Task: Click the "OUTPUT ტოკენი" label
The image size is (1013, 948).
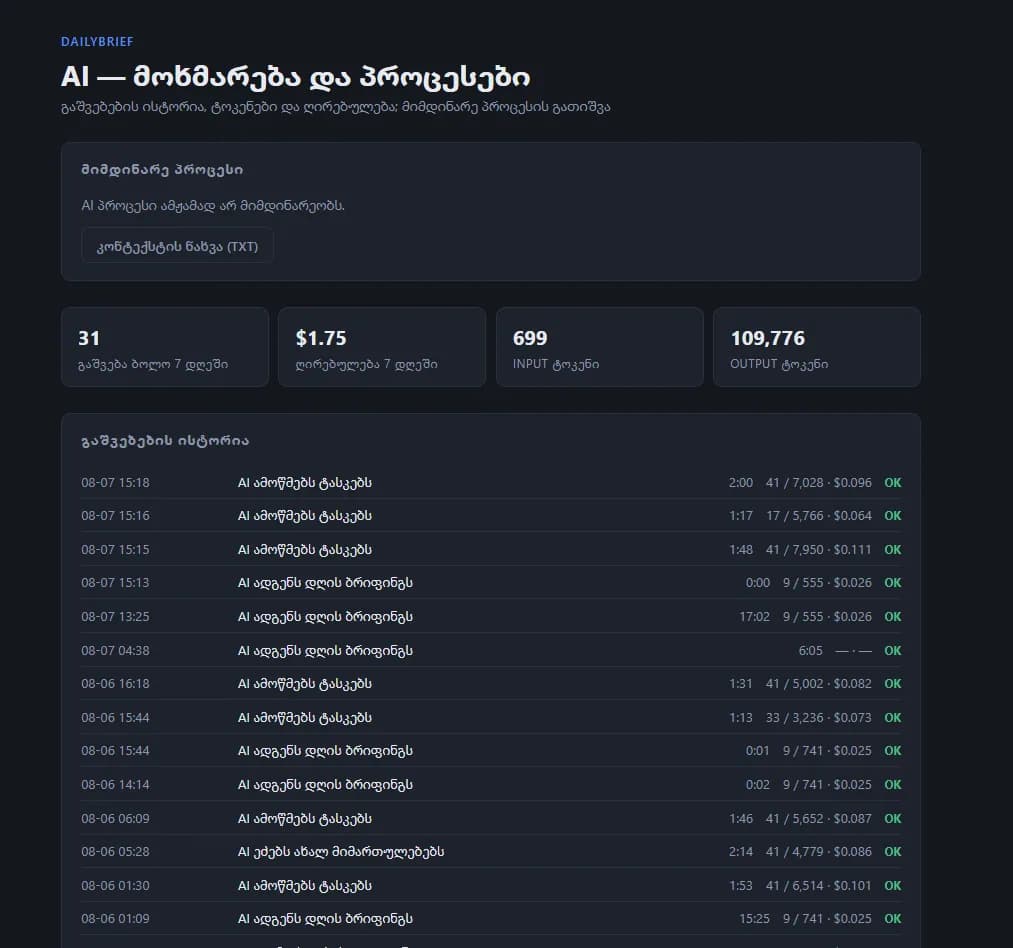Action: 779,364
